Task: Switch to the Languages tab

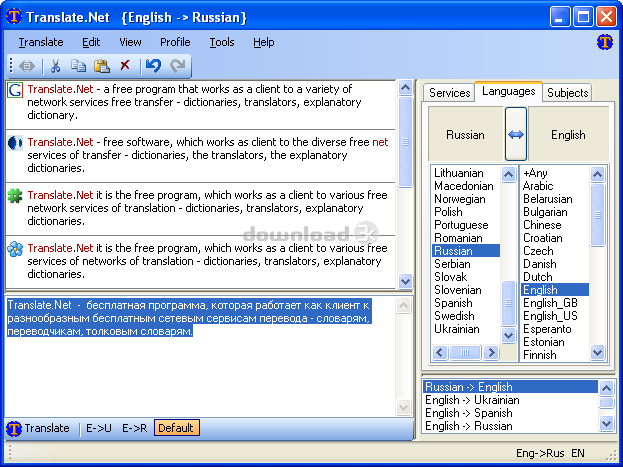Action: 509,91
